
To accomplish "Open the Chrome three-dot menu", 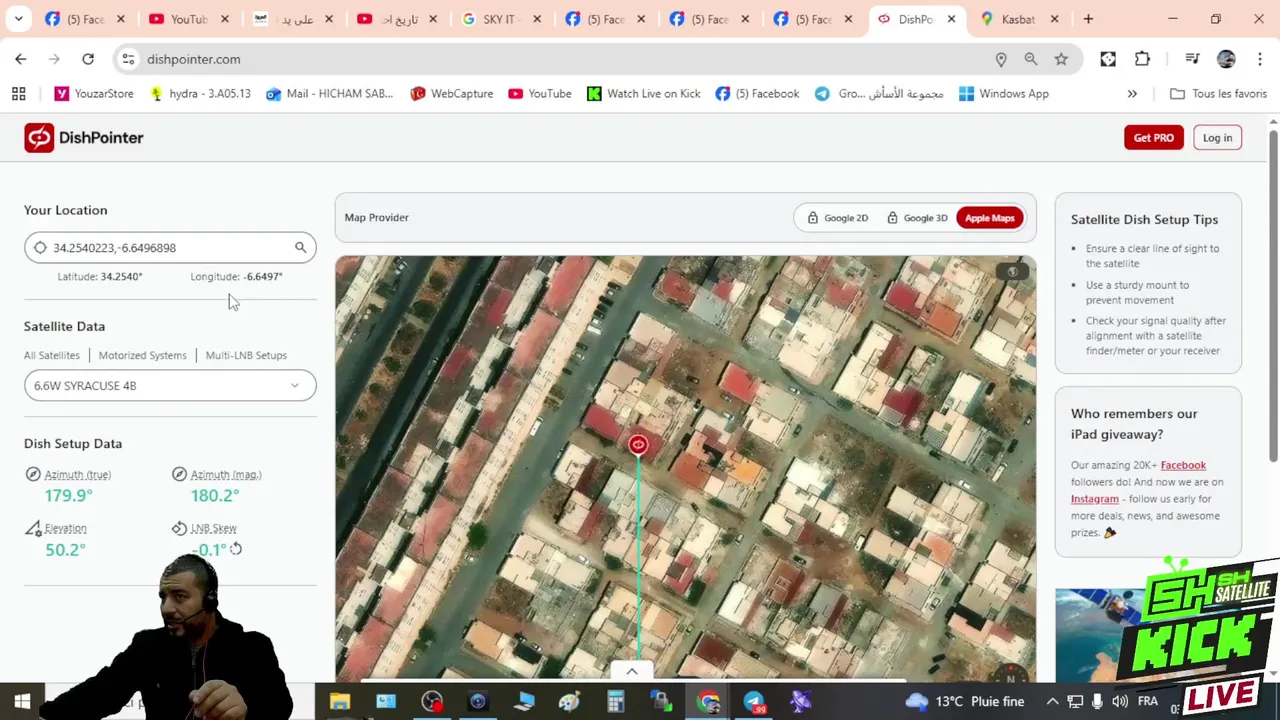I will tap(1260, 59).
